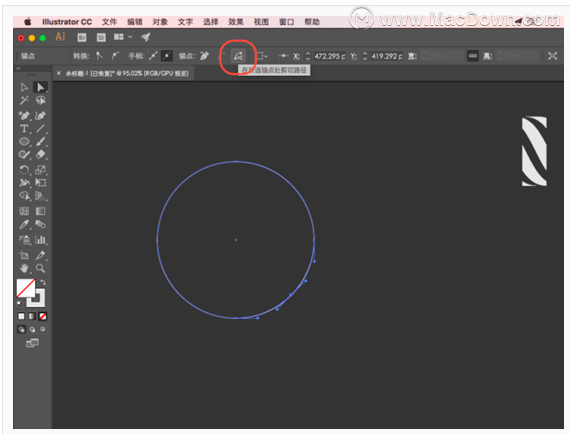The width and height of the screenshot is (570, 434).
Task: Enable Draw Behind mode
Action: pyautogui.click(x=32, y=329)
